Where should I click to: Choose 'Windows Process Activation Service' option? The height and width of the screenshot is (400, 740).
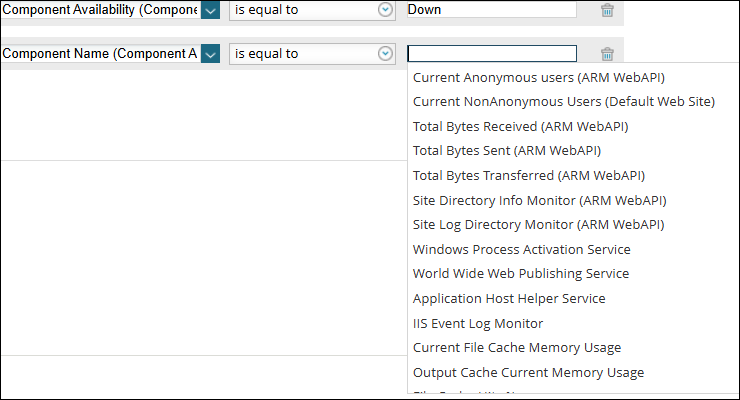[521, 249]
